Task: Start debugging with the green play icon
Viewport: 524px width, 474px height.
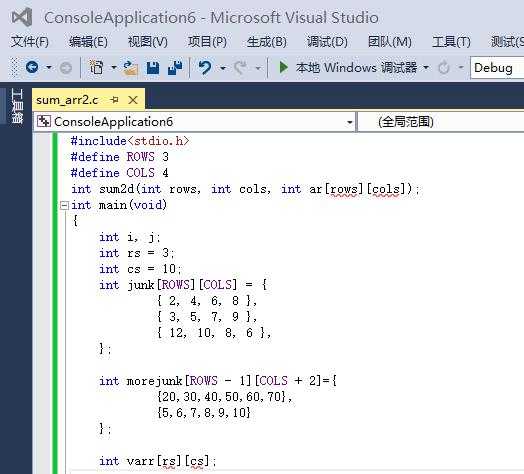Action: point(283,68)
